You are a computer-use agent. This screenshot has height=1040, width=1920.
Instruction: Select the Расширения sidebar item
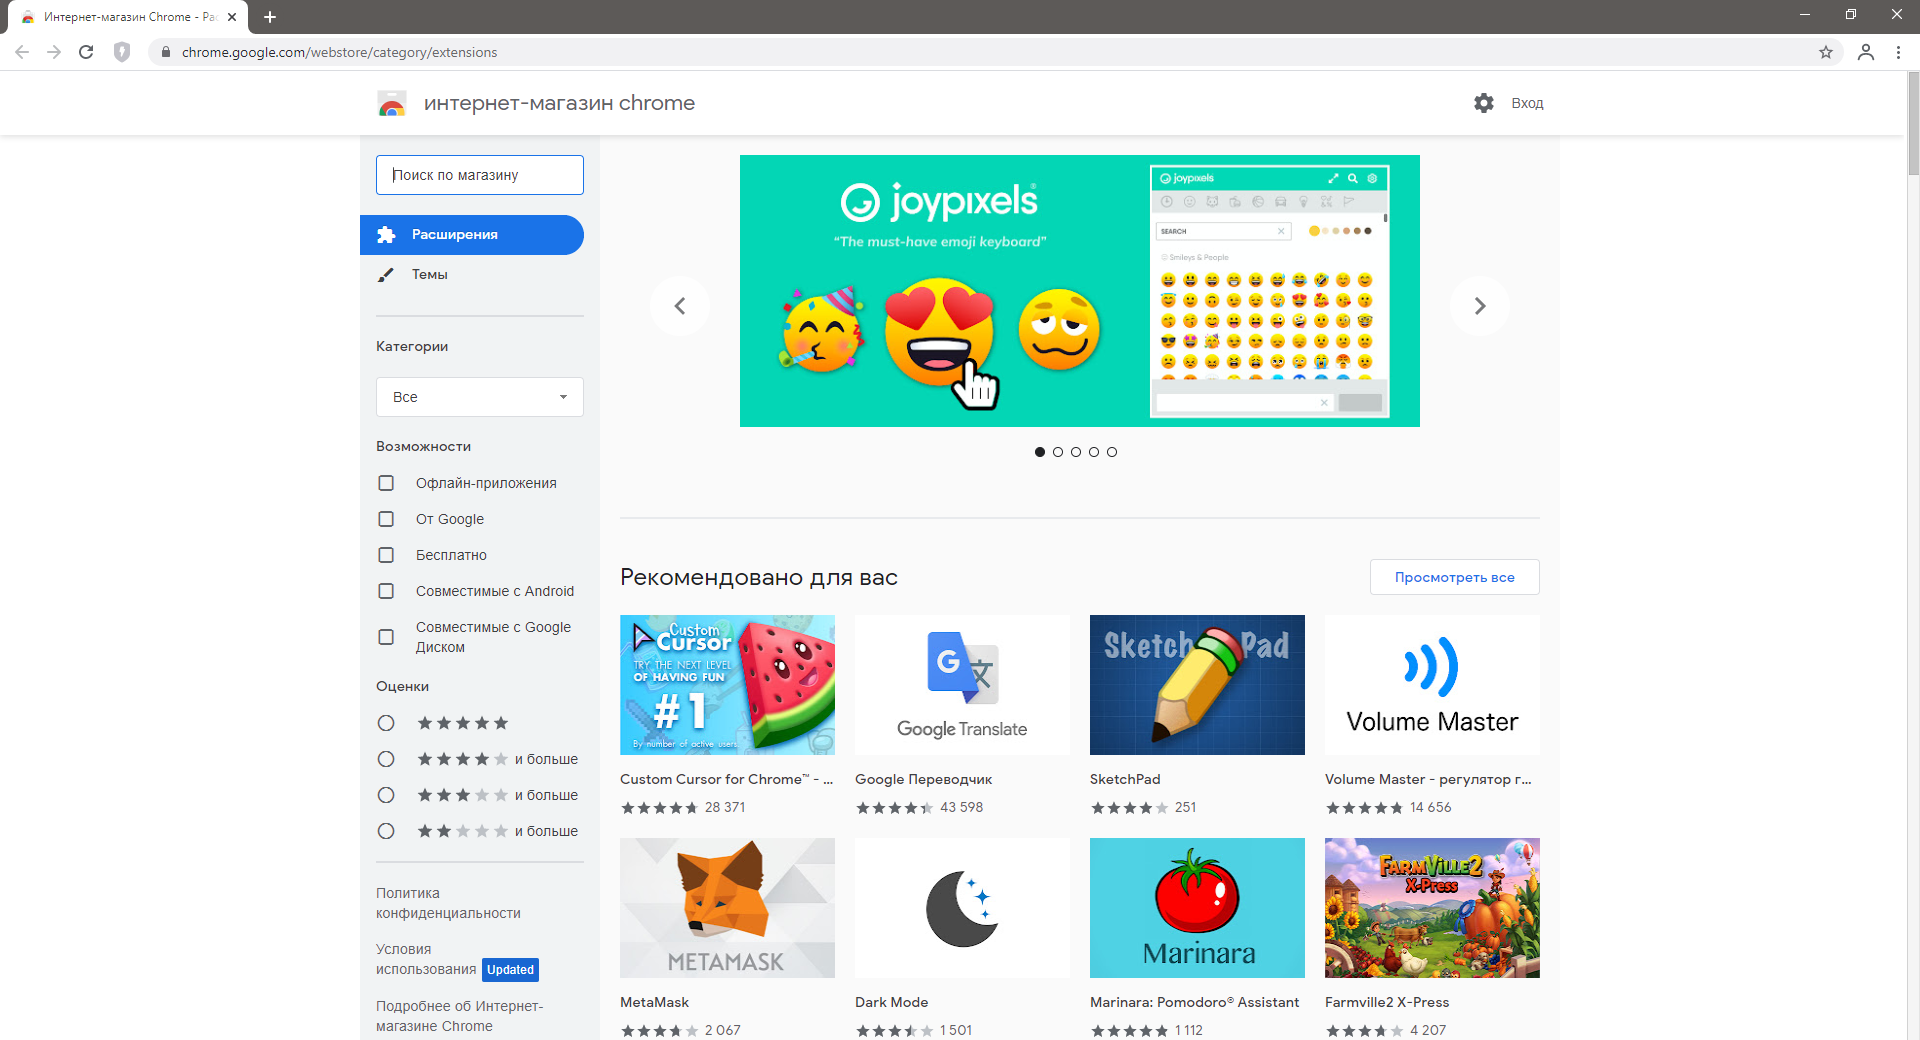coord(472,235)
